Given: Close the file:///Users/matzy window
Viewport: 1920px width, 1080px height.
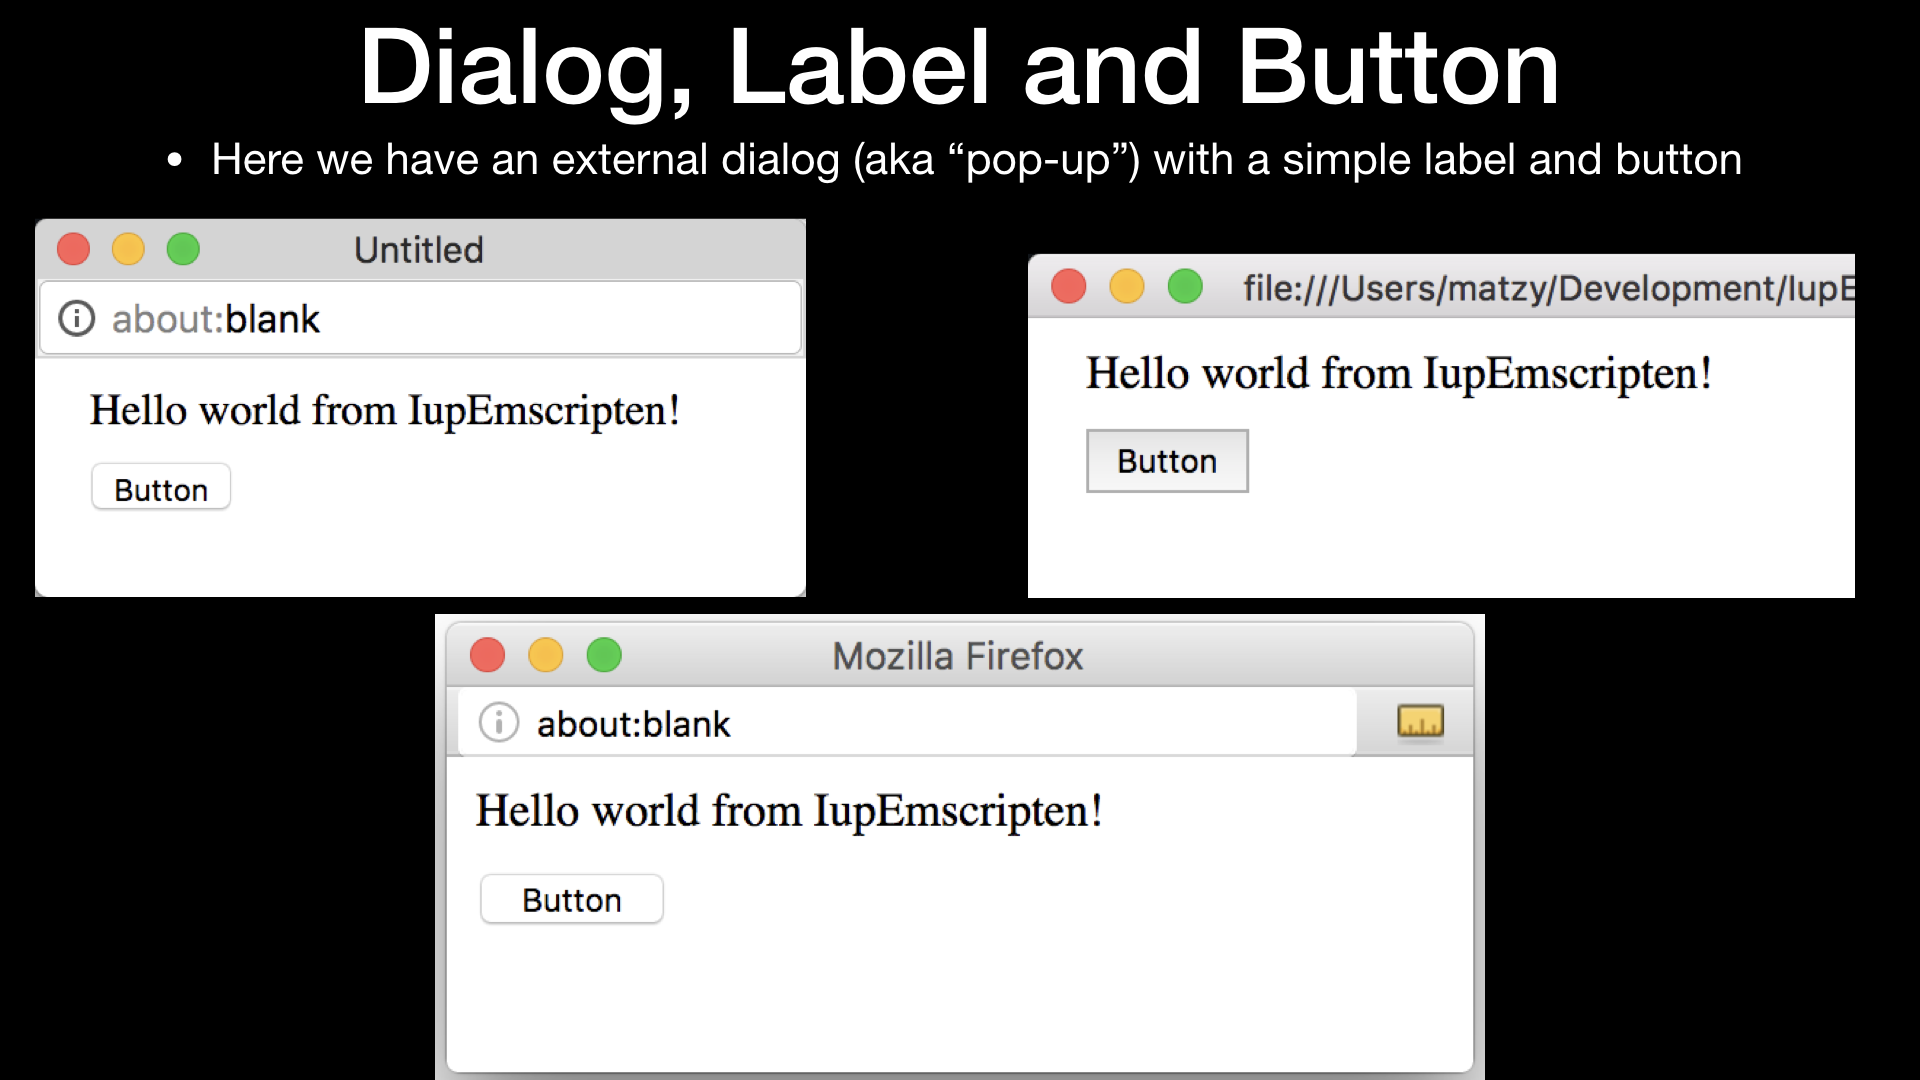Looking at the screenshot, I should tap(1069, 287).
